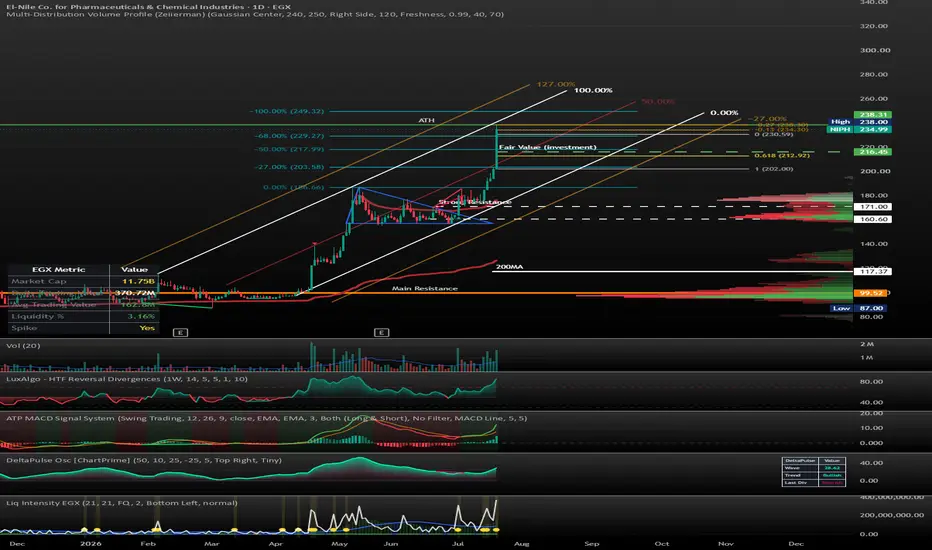Screen dimensions: 932x550
Task: Click the 2 M volume axis label
Action: (866, 344)
